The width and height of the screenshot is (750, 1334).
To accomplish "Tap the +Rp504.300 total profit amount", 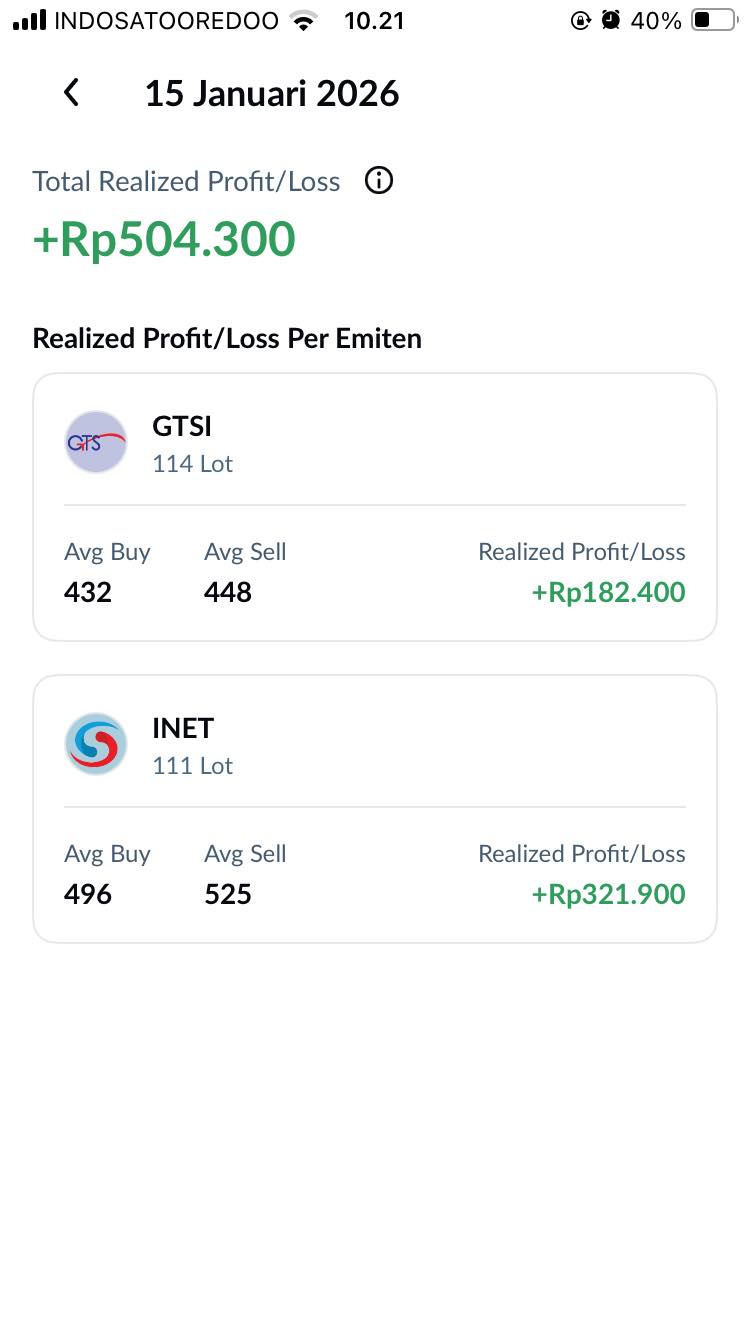I will (164, 240).
